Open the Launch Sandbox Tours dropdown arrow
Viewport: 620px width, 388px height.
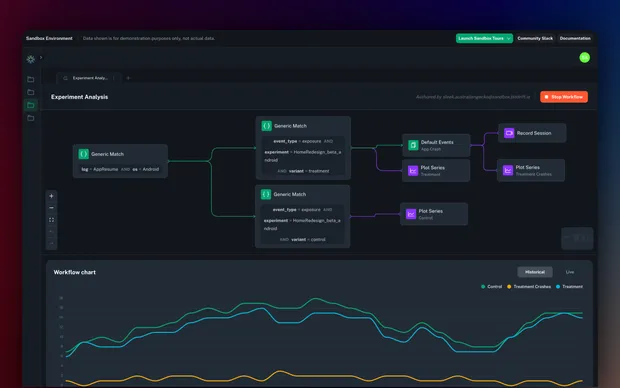coord(508,38)
